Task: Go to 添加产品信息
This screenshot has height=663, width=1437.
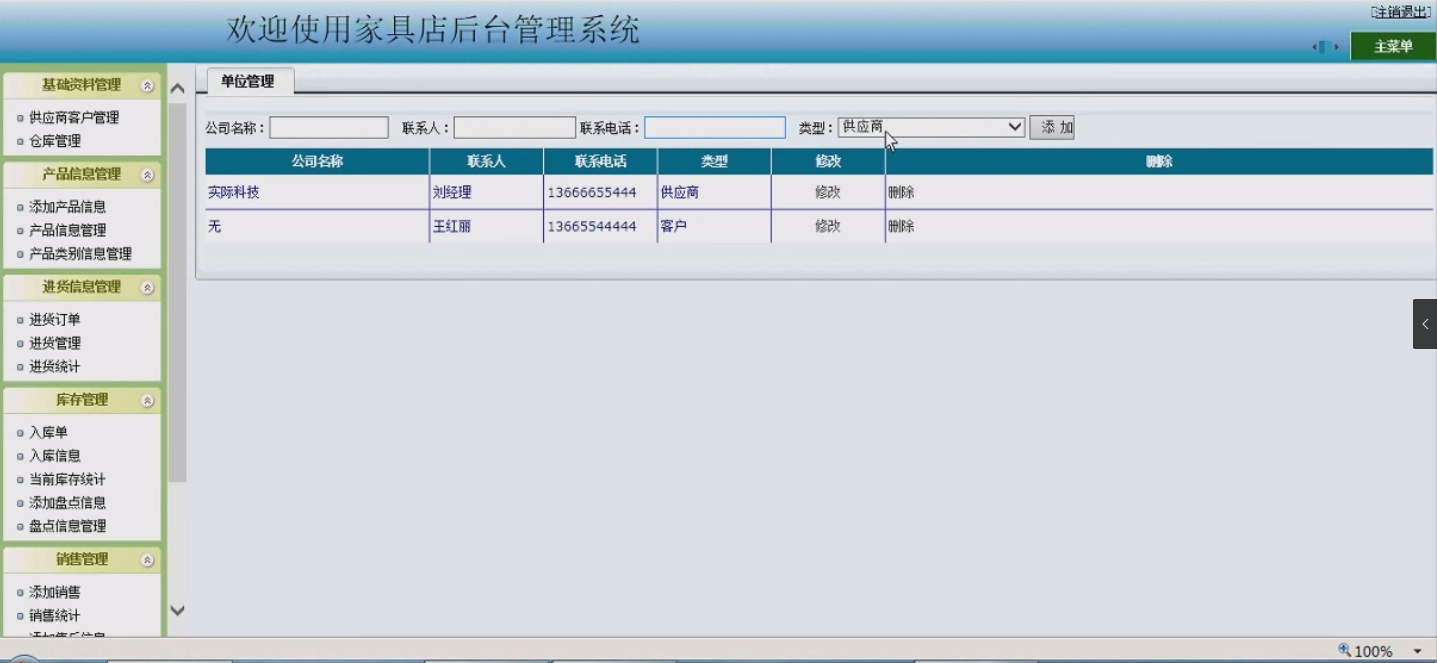Action: (x=67, y=207)
